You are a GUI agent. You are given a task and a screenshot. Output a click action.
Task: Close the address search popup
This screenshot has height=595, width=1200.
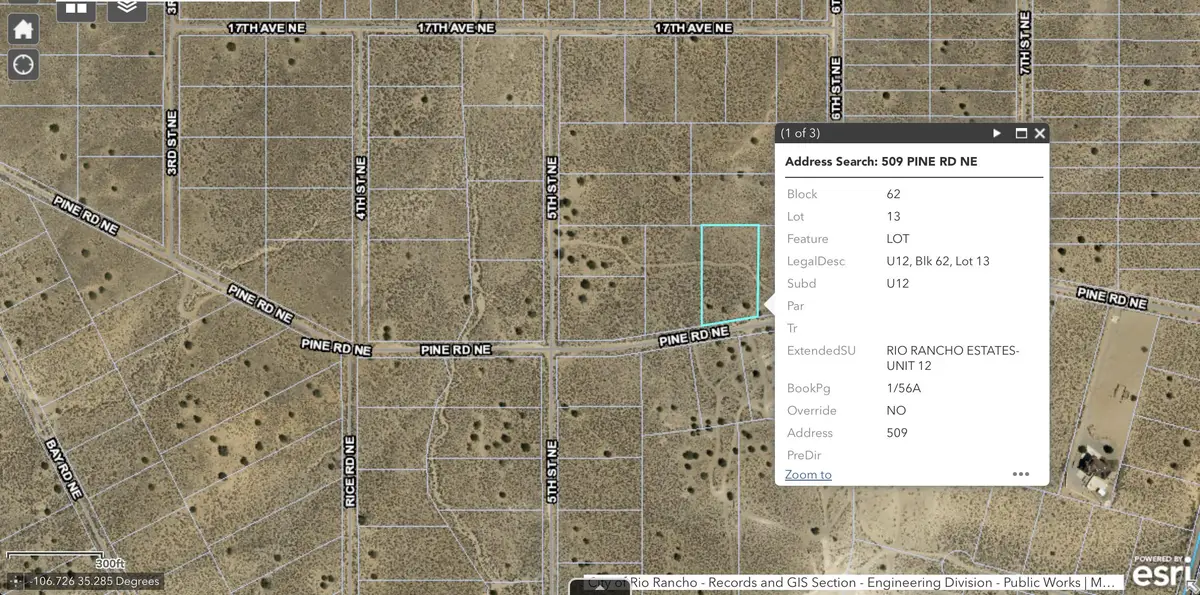(x=1040, y=133)
